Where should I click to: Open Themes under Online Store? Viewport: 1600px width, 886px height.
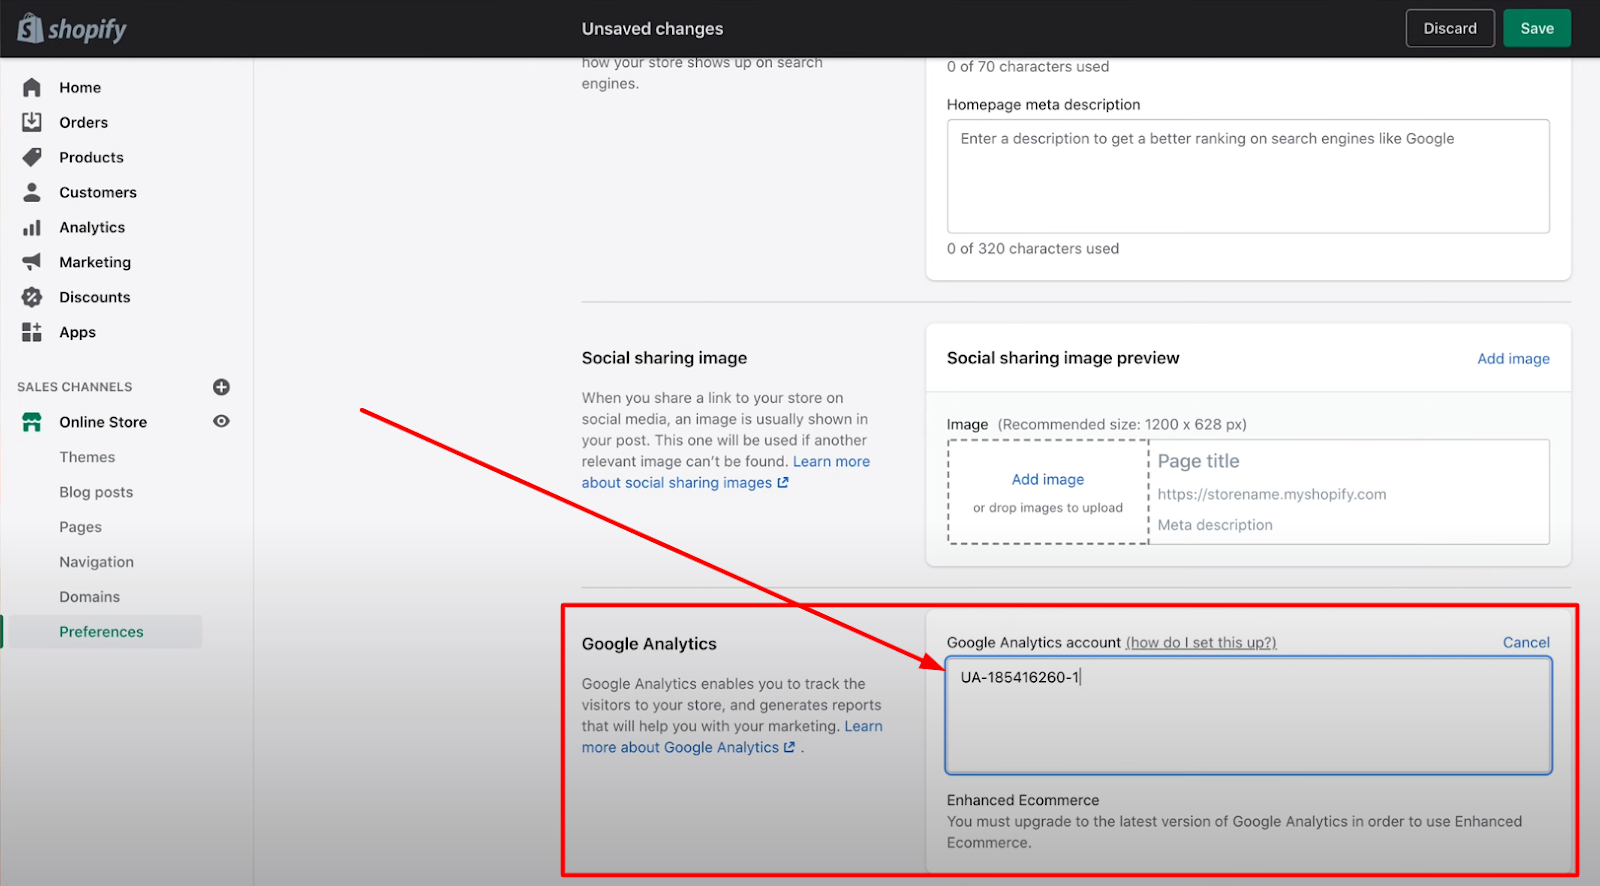tap(87, 457)
